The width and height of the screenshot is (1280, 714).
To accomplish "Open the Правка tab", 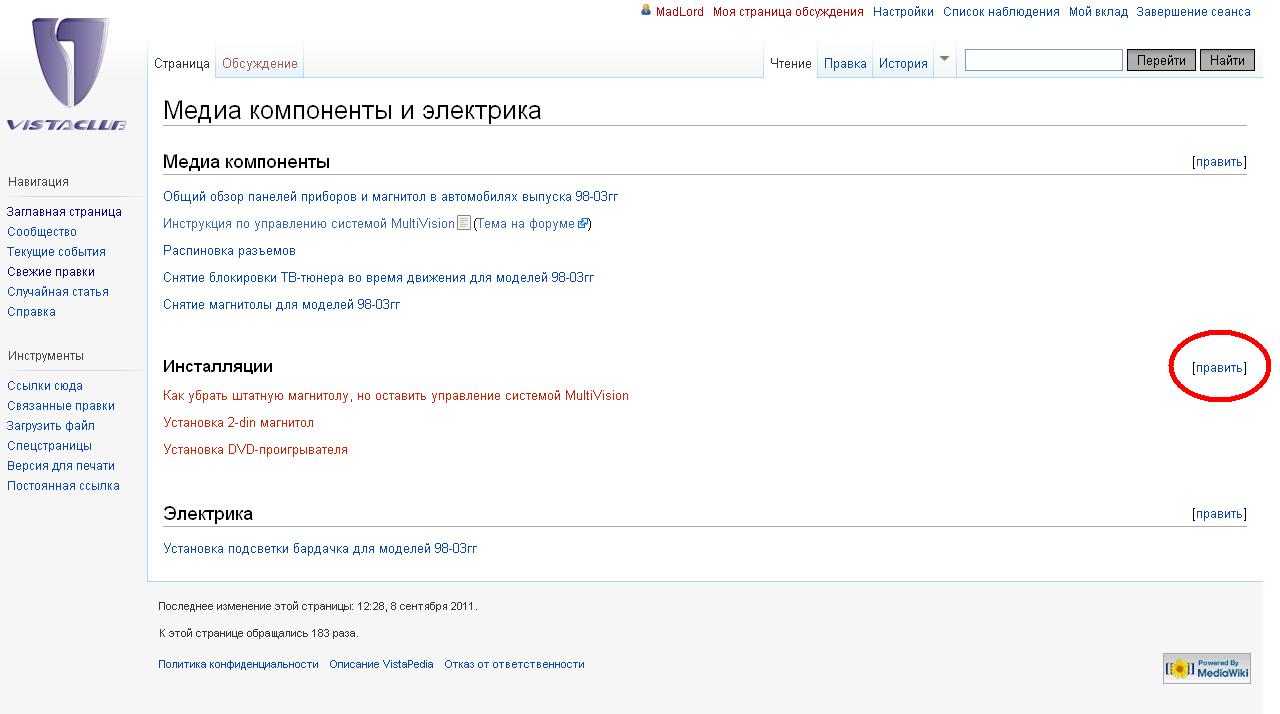I will click(845, 64).
